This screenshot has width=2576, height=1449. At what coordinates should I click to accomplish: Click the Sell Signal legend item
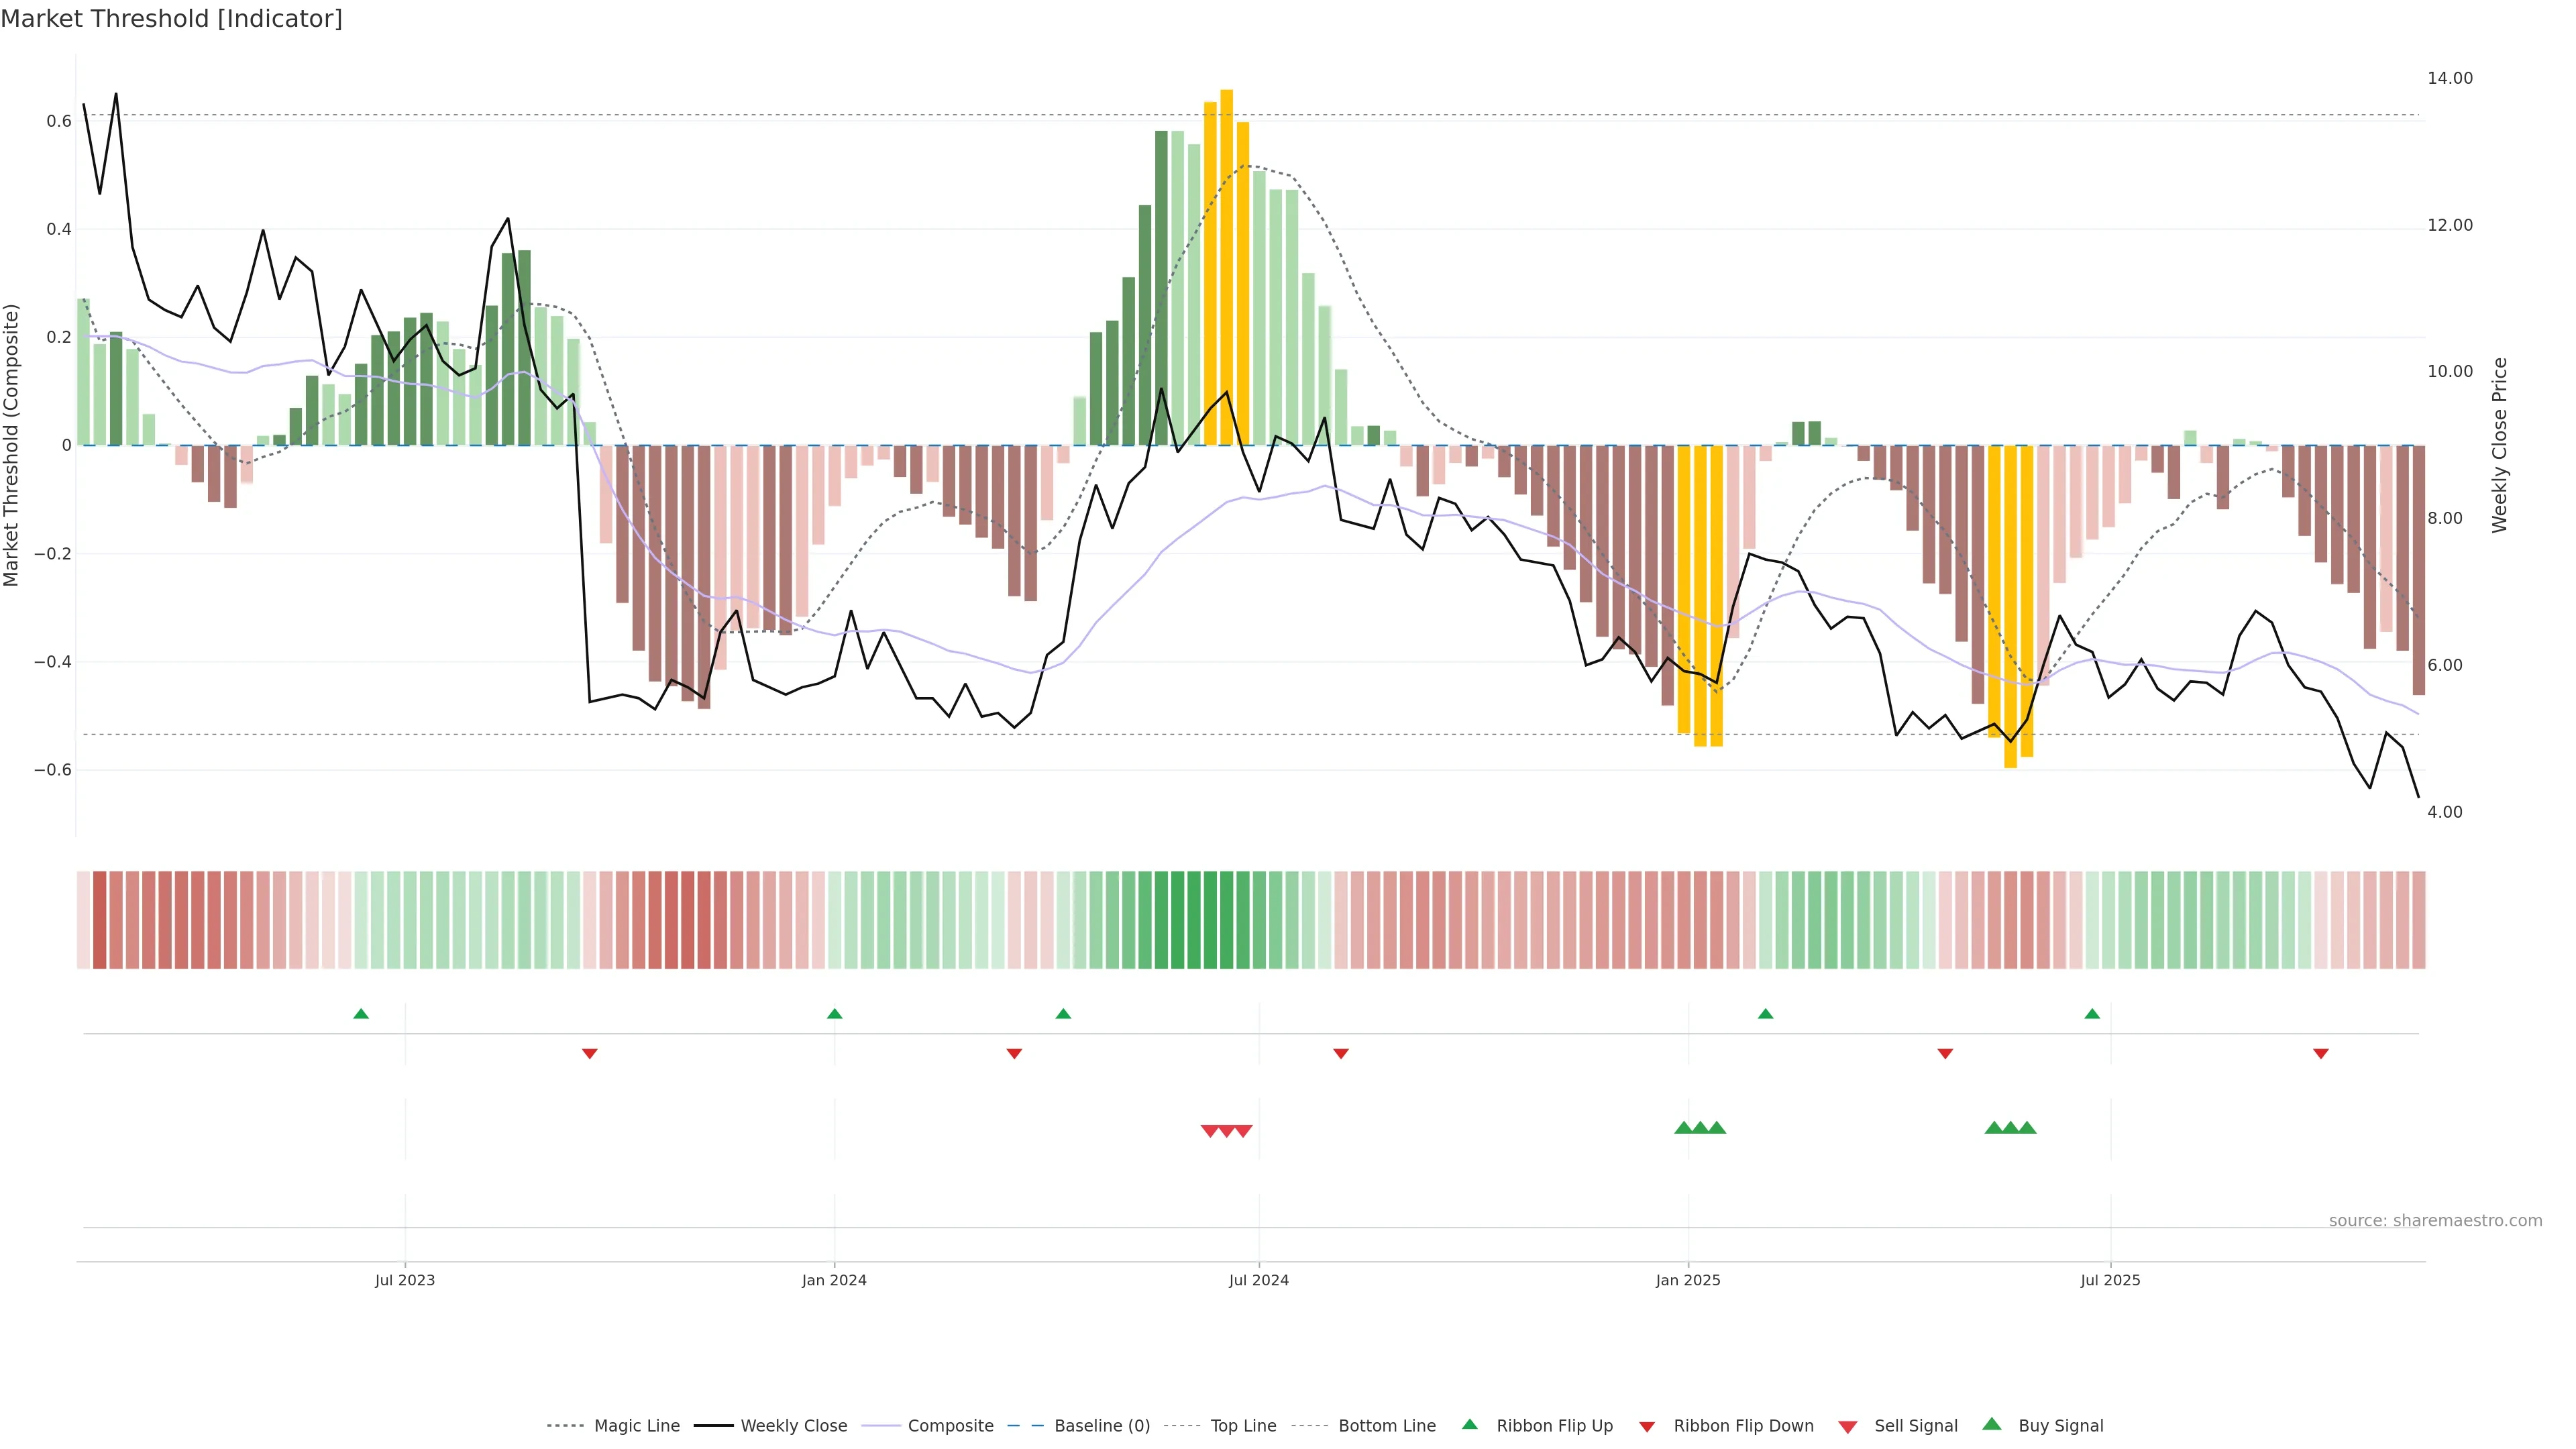[1915, 1426]
